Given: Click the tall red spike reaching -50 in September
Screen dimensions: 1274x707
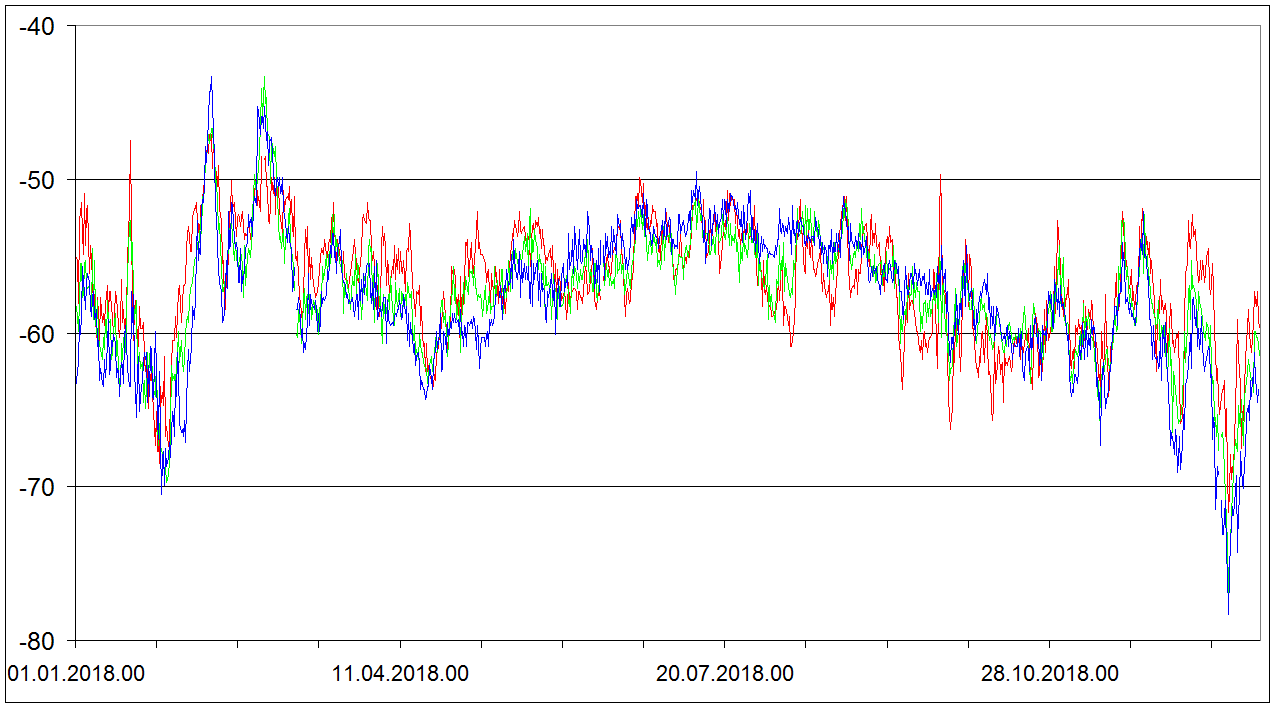Looking at the screenshot, I should tap(940, 175).
